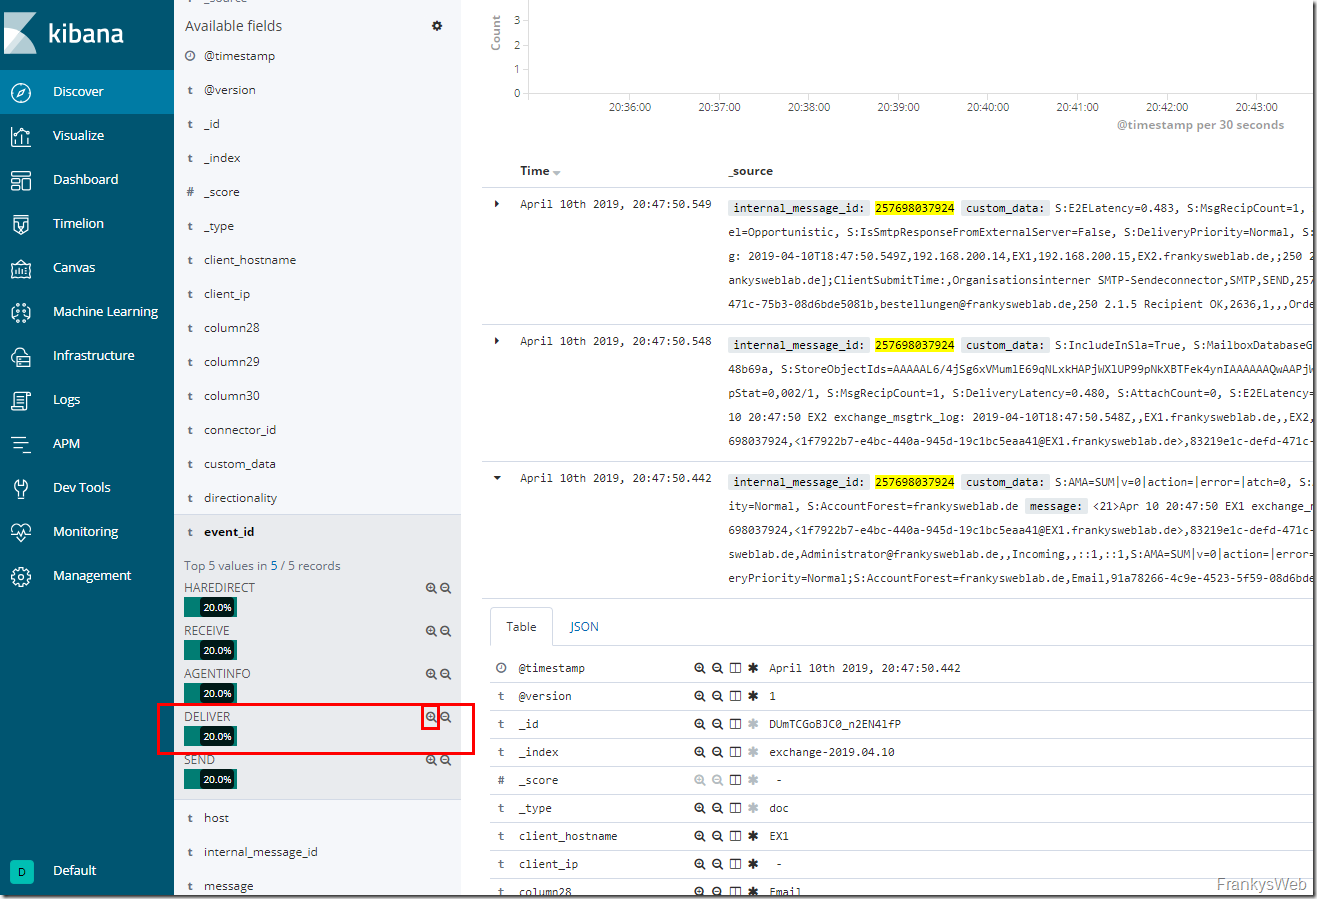The width and height of the screenshot is (1317, 899).
Task: Select Infrastructure menu label
Action: [x=93, y=356]
